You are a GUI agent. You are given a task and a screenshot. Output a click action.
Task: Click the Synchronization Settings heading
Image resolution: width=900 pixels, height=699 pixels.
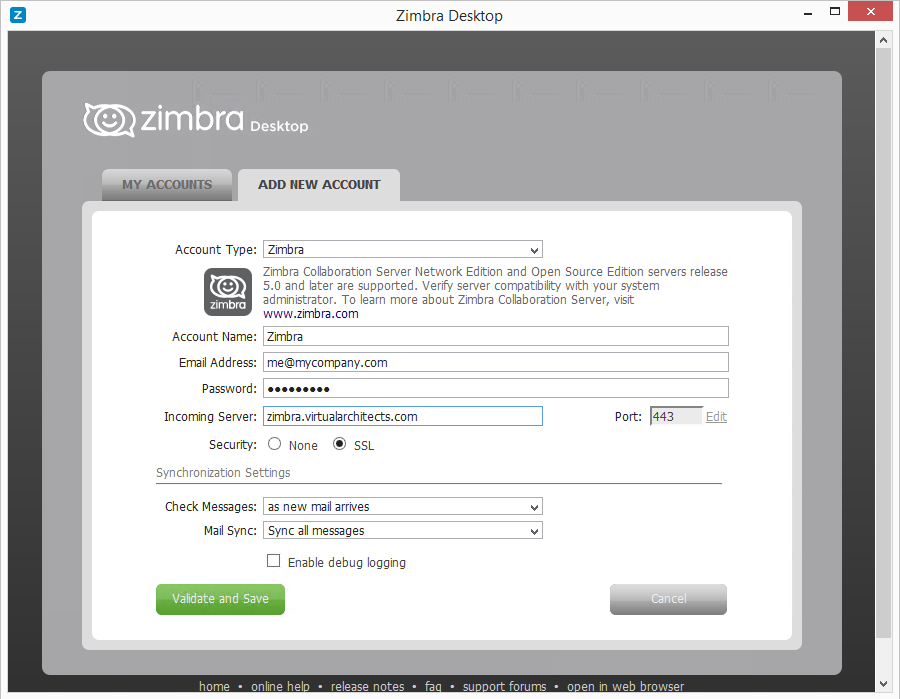click(223, 472)
